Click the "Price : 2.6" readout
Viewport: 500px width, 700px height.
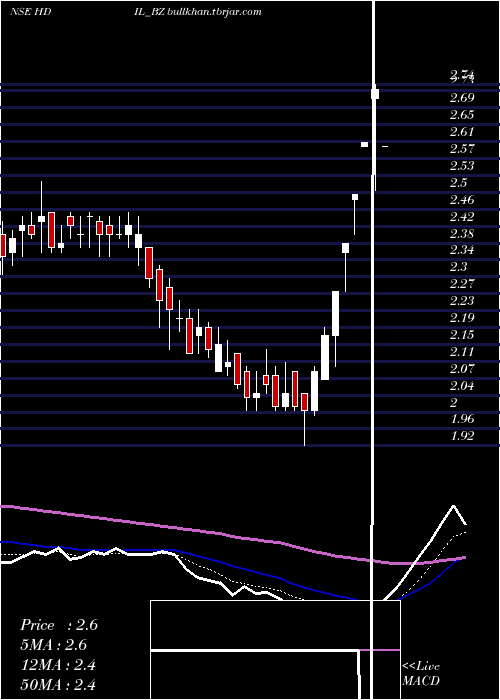(58, 625)
